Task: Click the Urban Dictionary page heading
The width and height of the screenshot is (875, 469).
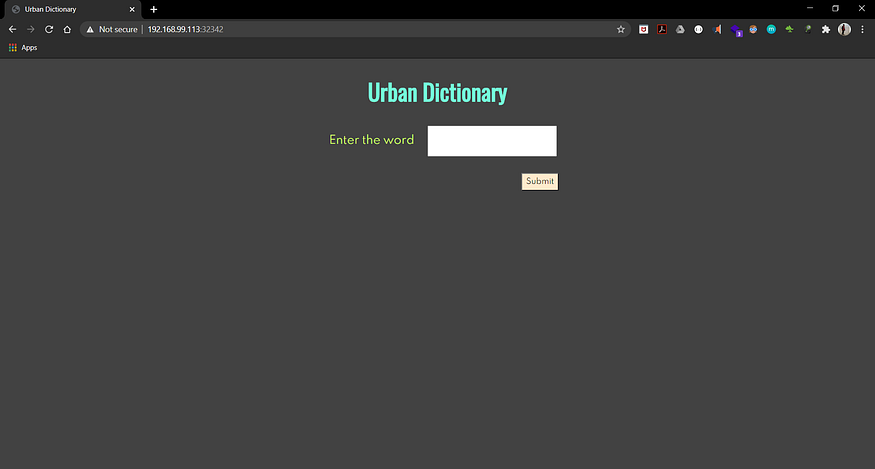Action: [x=438, y=93]
